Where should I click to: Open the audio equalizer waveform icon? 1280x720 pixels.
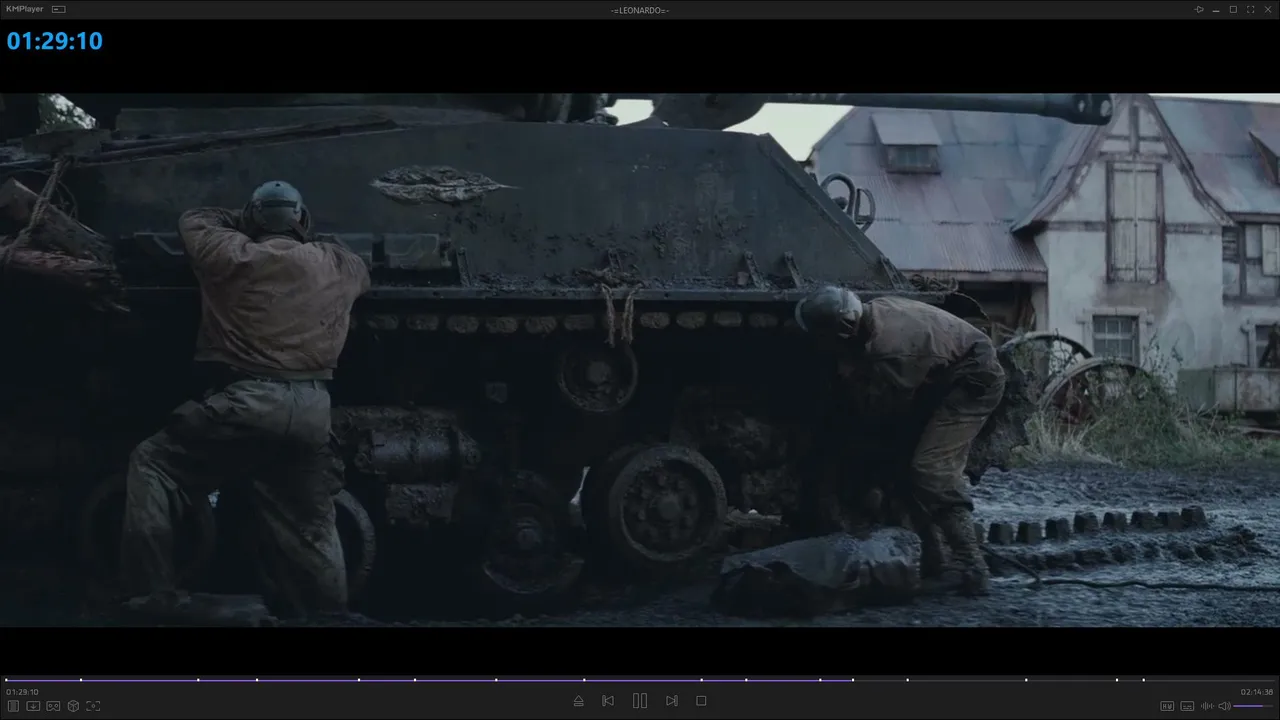click(x=1206, y=706)
